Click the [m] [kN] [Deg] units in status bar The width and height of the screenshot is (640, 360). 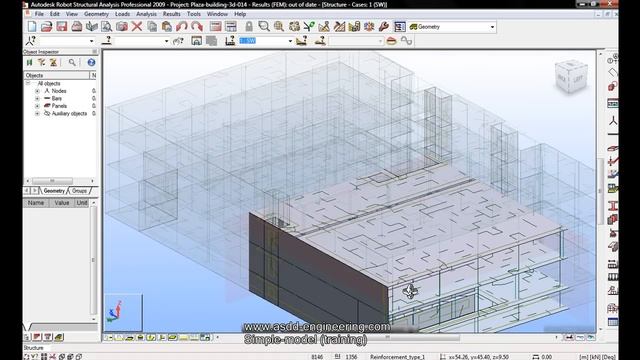point(597,357)
